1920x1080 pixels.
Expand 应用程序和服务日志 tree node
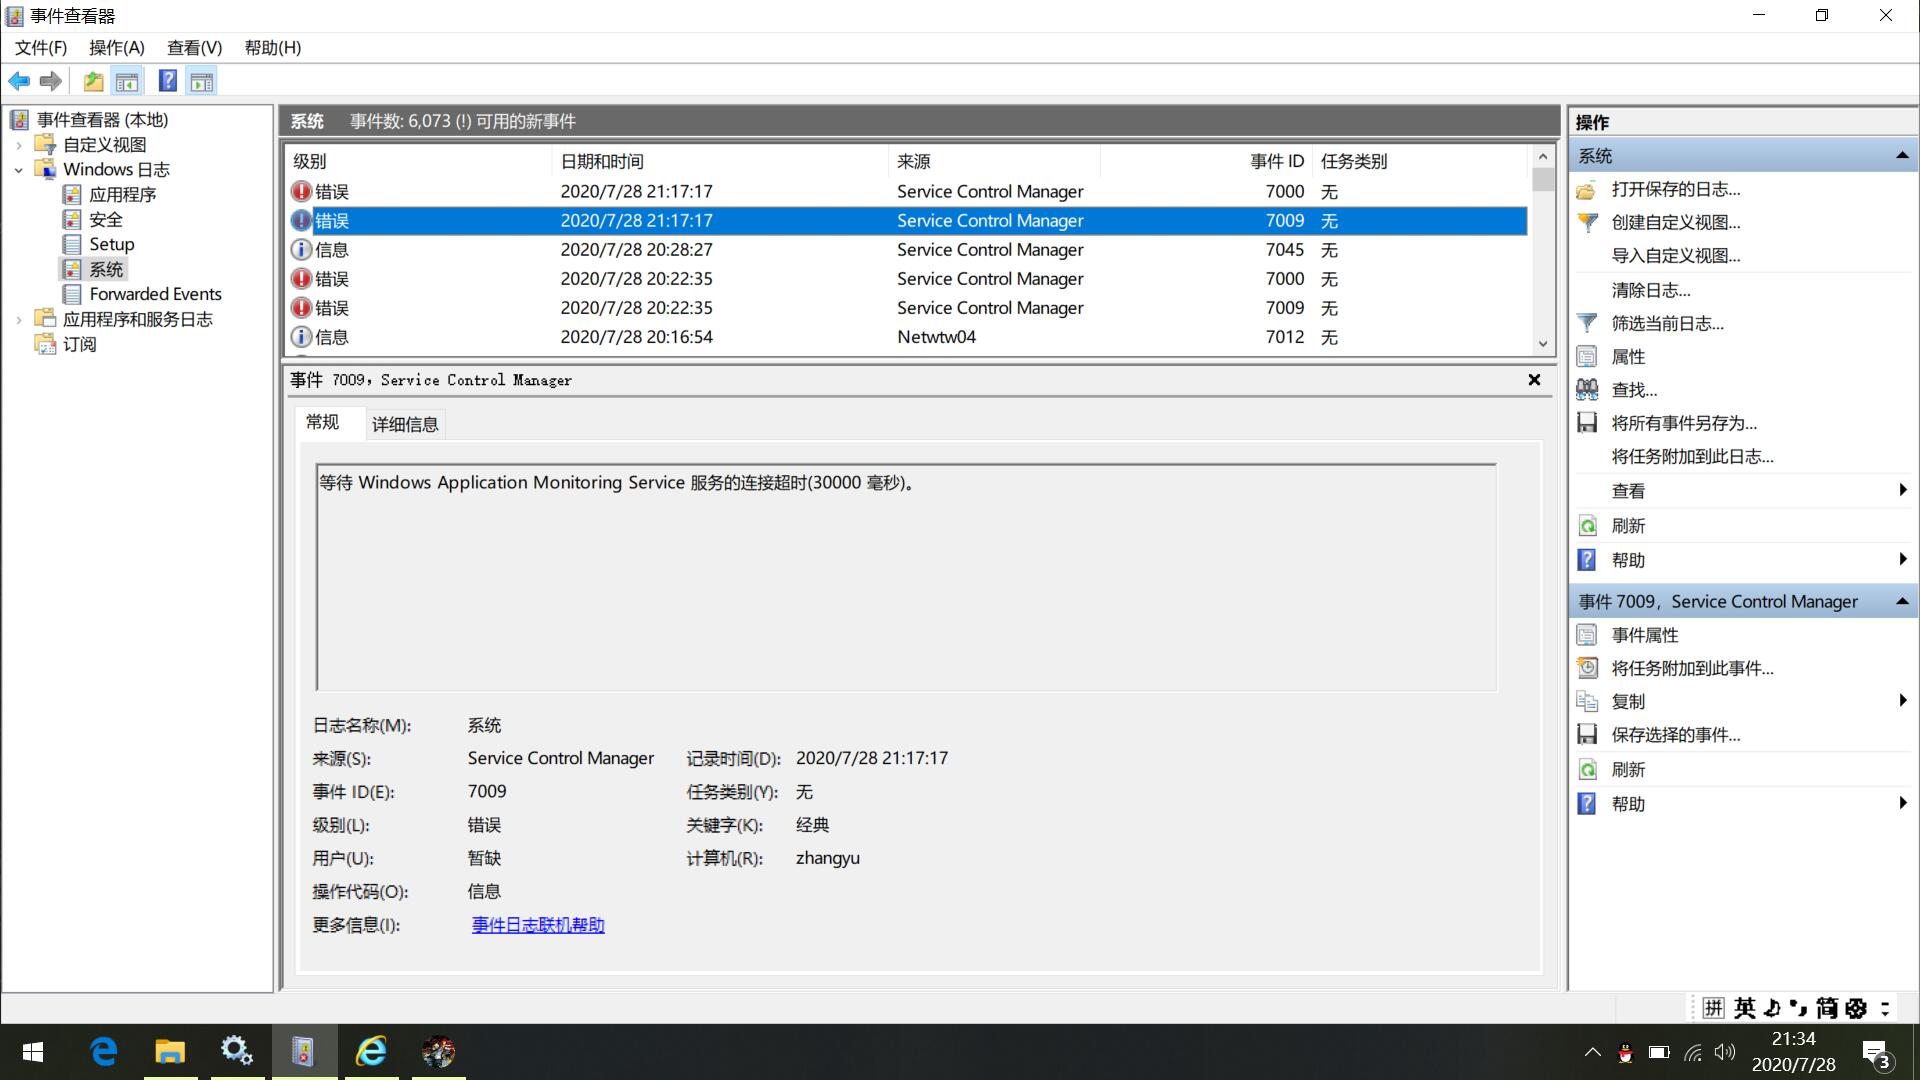(18, 320)
